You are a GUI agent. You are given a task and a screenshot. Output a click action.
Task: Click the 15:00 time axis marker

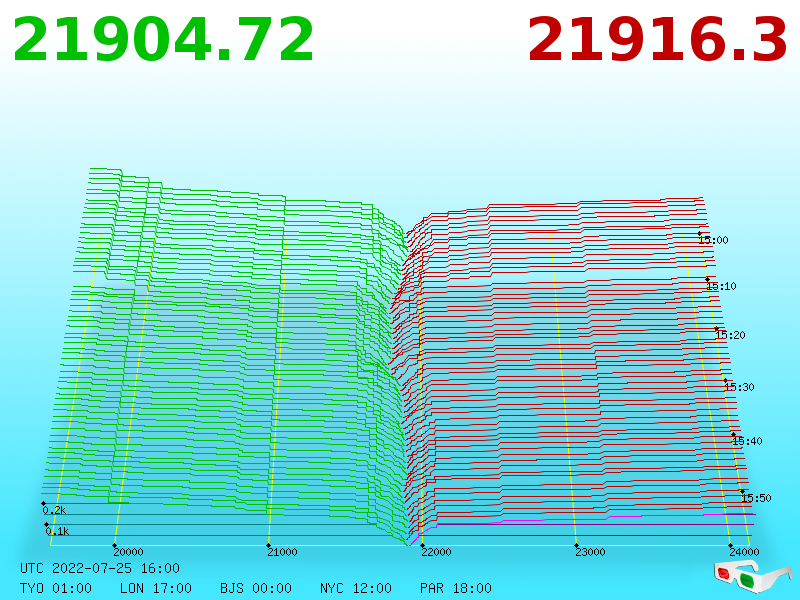(x=713, y=240)
